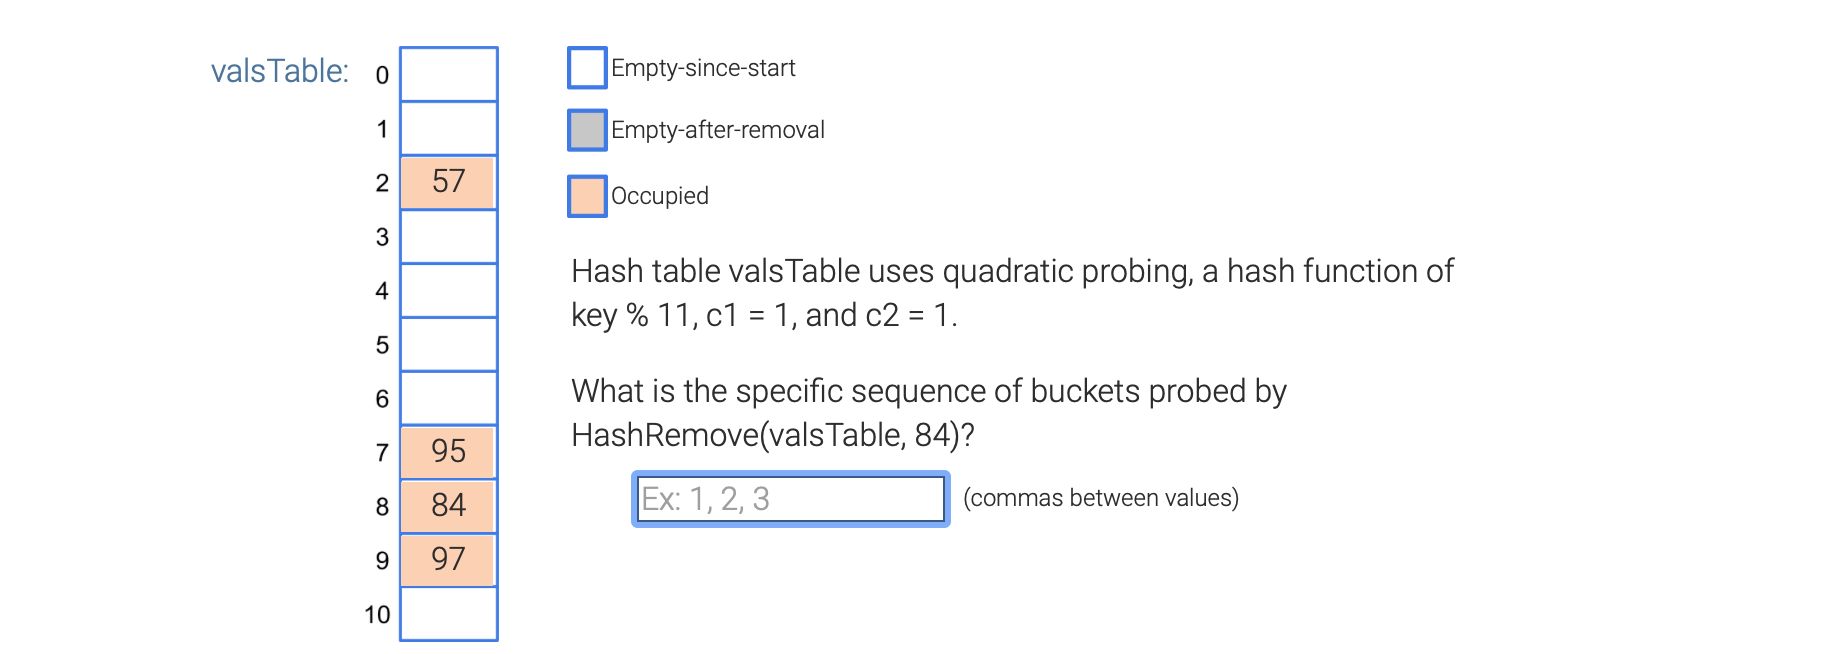Select the HashRemove question text

pos(928,412)
